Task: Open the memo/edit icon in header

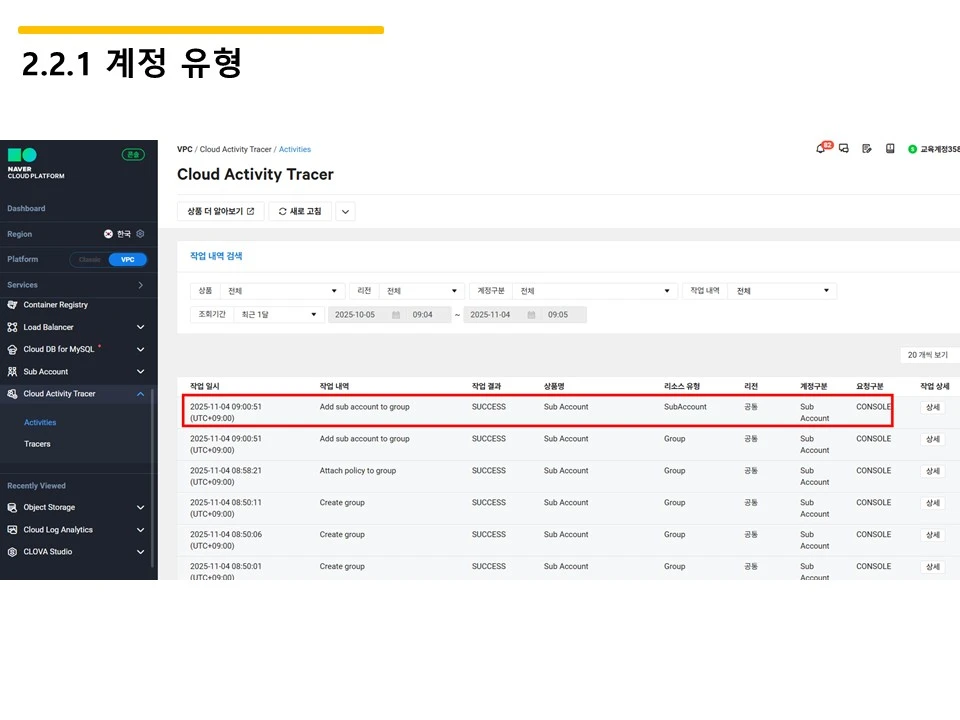Action: tap(866, 148)
